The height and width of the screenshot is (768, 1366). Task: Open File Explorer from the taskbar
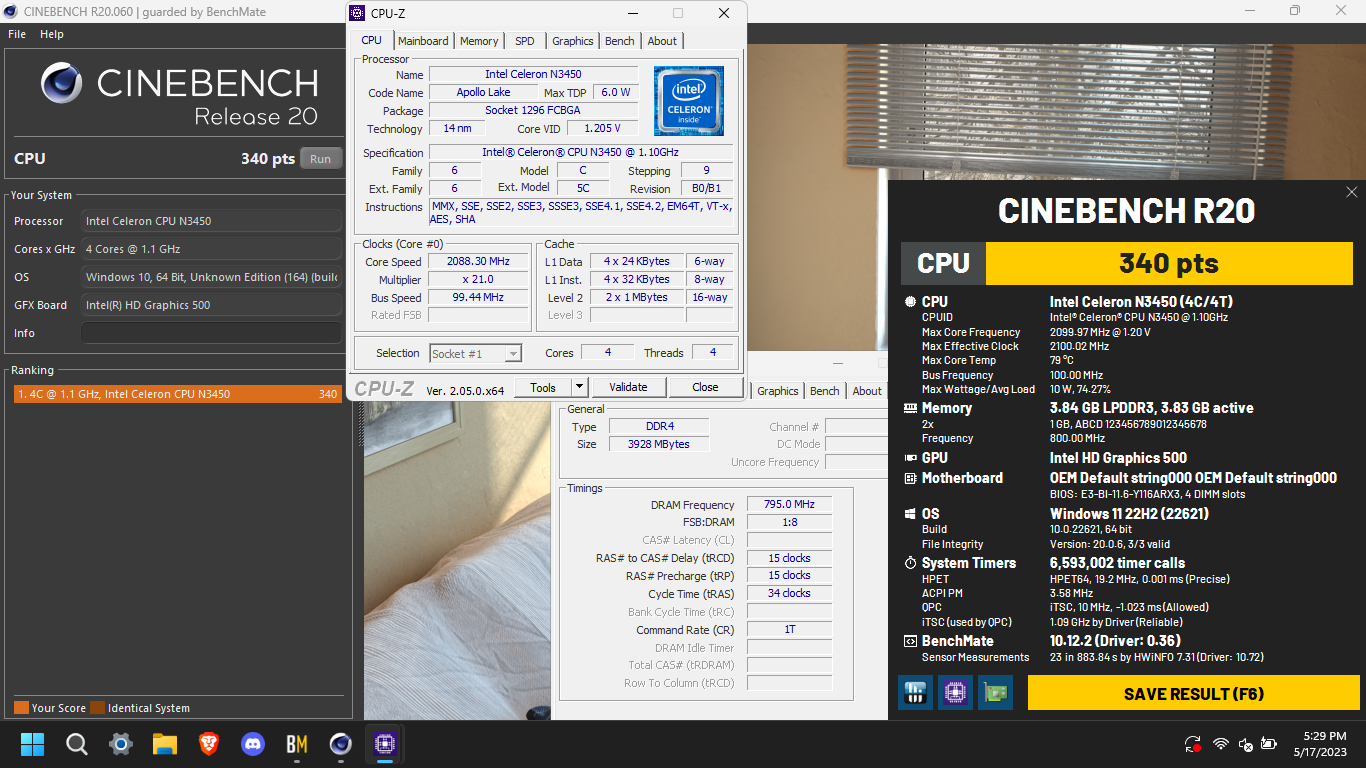(165, 744)
